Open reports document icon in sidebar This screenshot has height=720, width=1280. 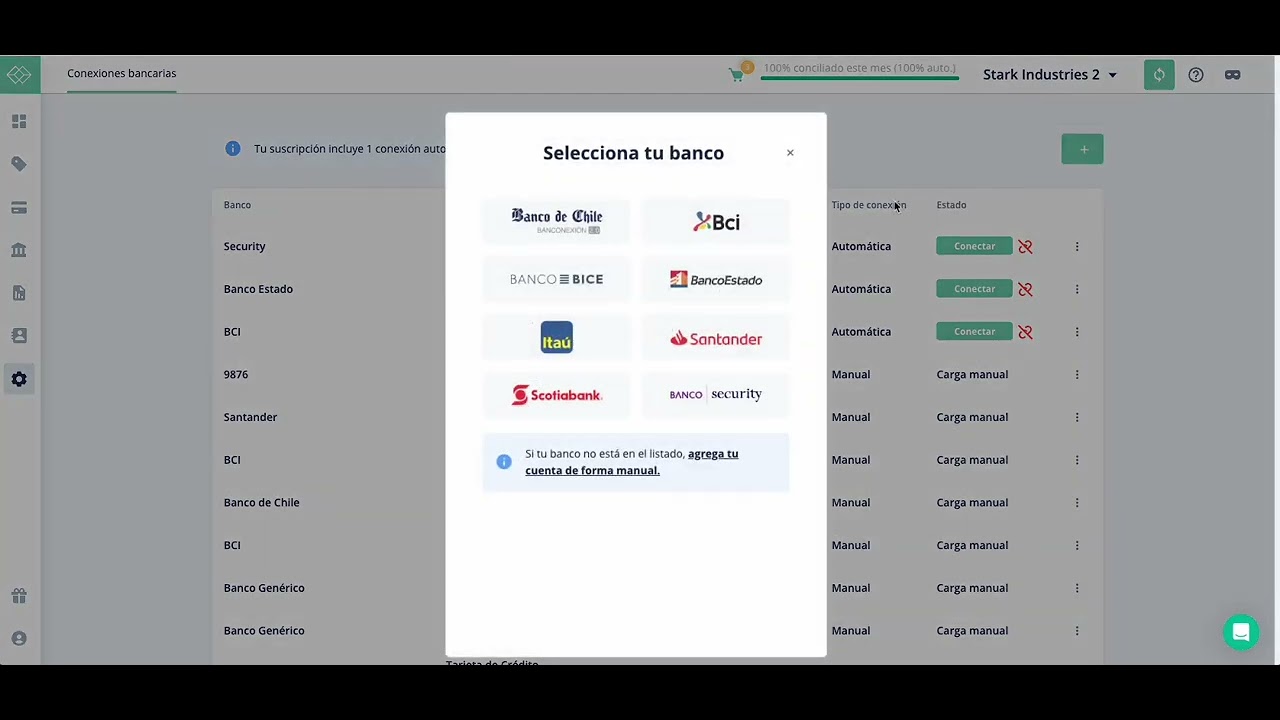19,293
